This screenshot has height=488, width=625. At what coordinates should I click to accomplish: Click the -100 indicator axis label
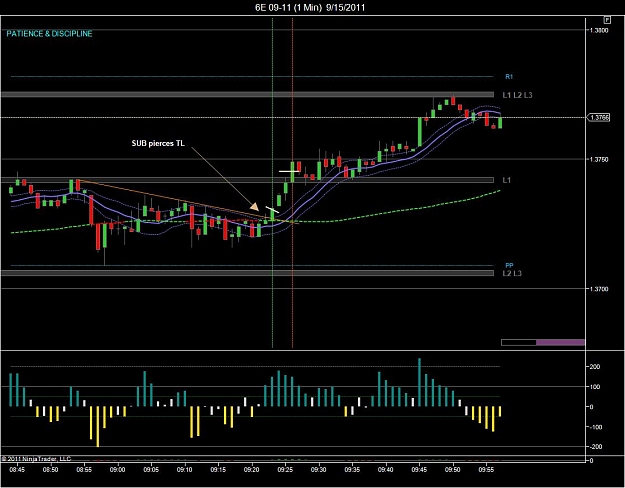point(594,427)
